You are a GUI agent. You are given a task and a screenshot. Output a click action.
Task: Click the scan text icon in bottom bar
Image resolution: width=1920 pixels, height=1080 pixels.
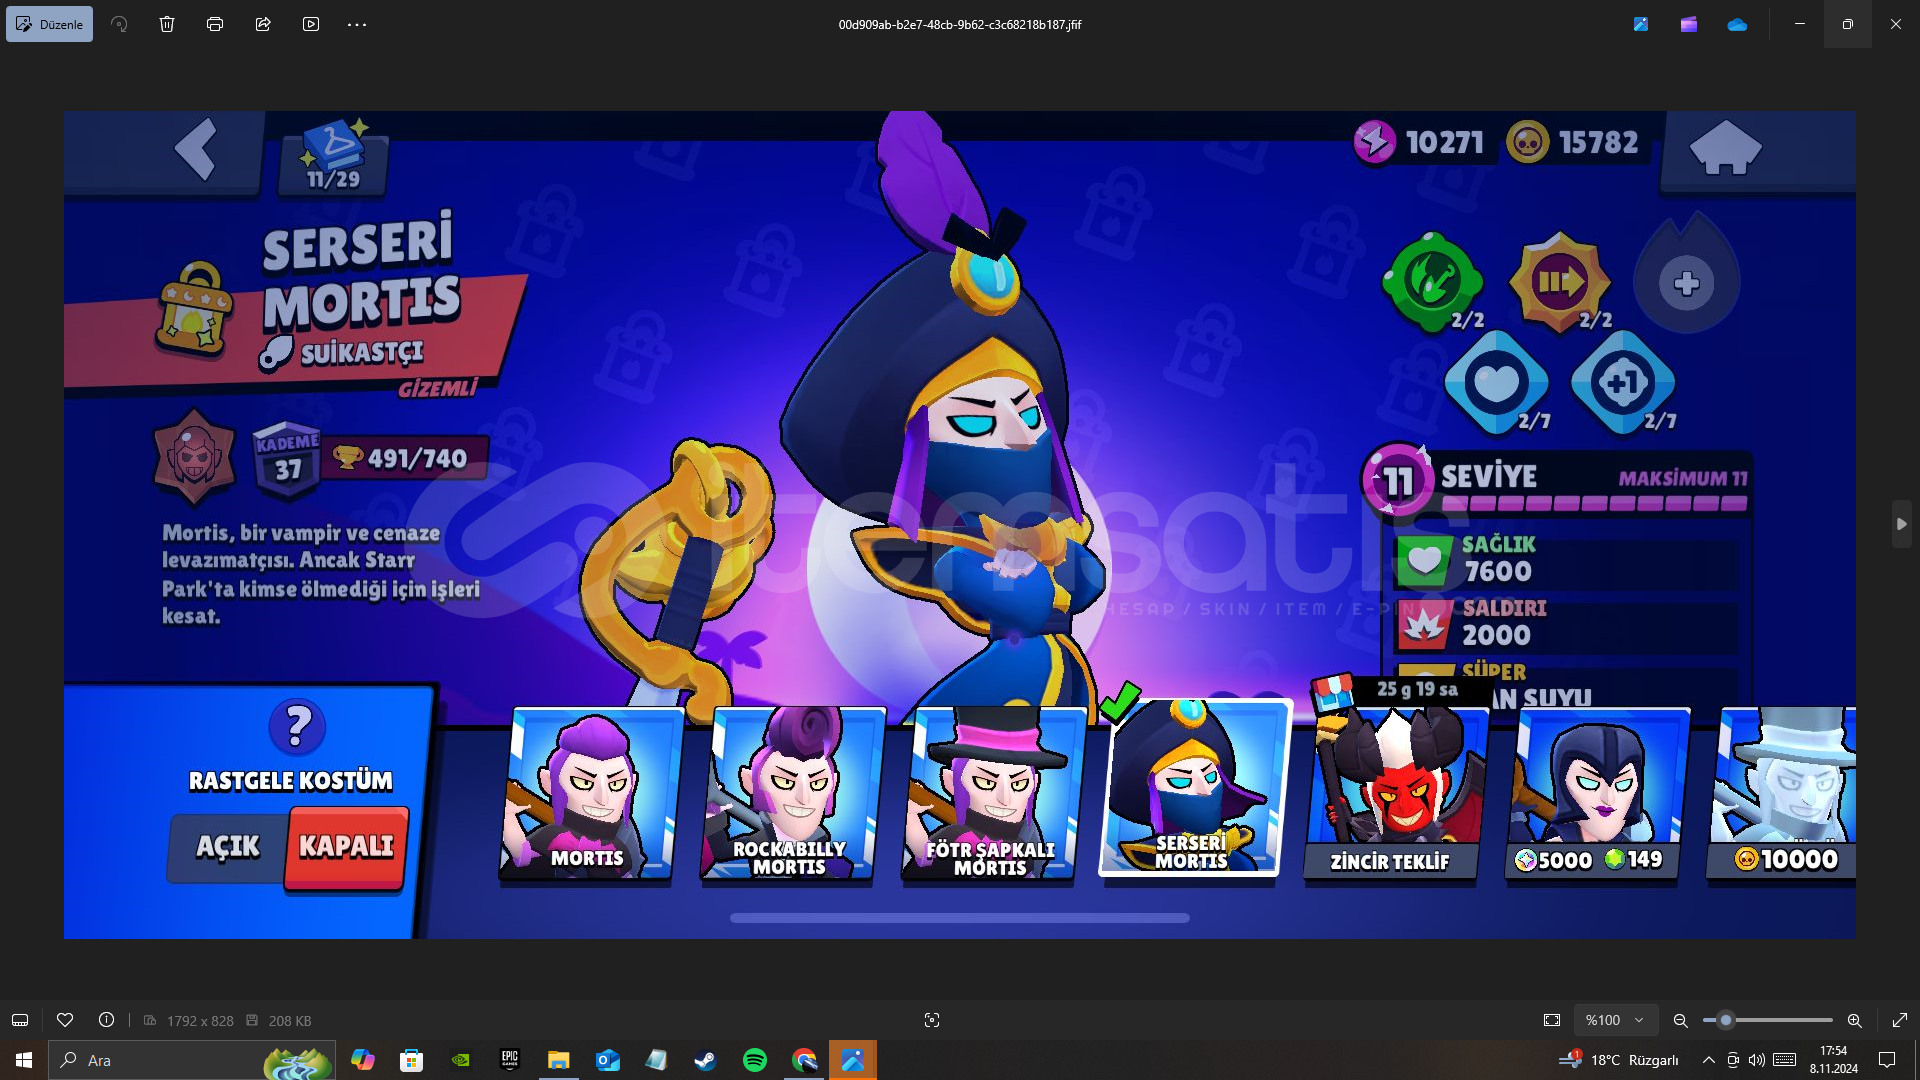point(932,1020)
